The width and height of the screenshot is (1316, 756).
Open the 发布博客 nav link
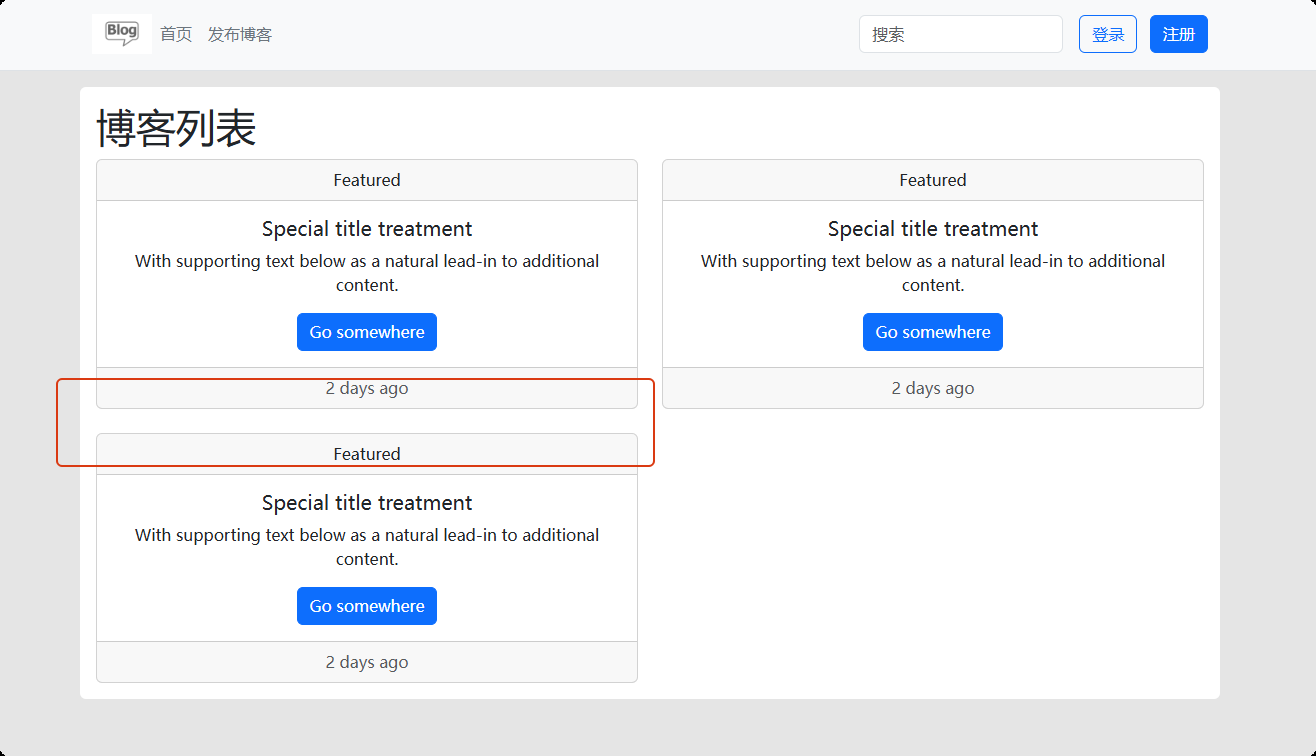(x=240, y=34)
